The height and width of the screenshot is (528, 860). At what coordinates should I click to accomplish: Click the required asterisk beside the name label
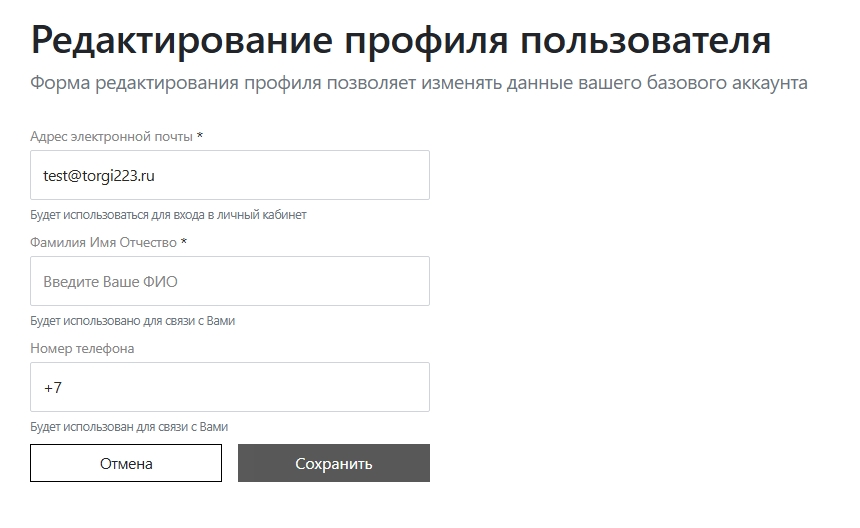184,241
